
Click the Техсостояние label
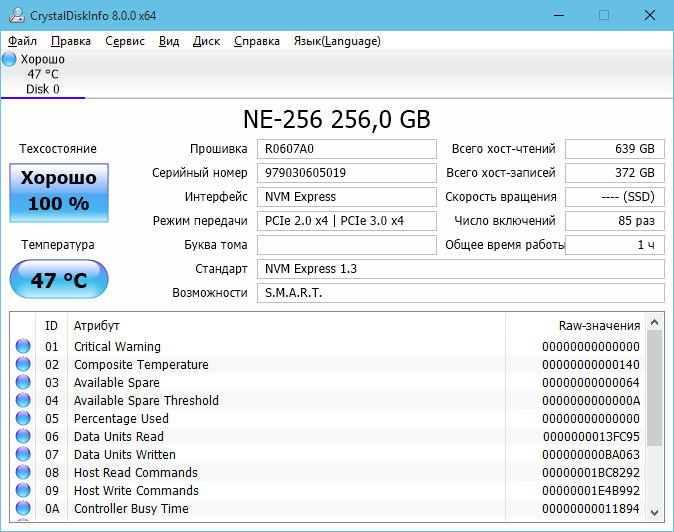58,149
